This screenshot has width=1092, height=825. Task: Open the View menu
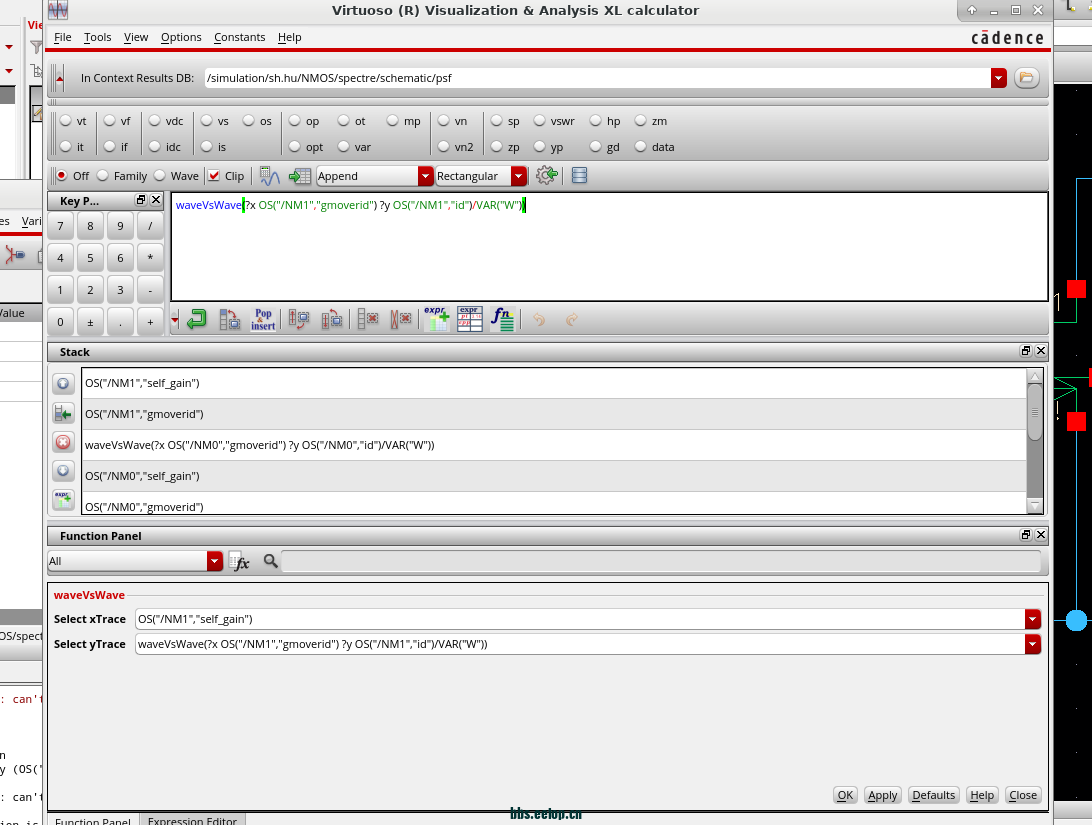point(136,37)
